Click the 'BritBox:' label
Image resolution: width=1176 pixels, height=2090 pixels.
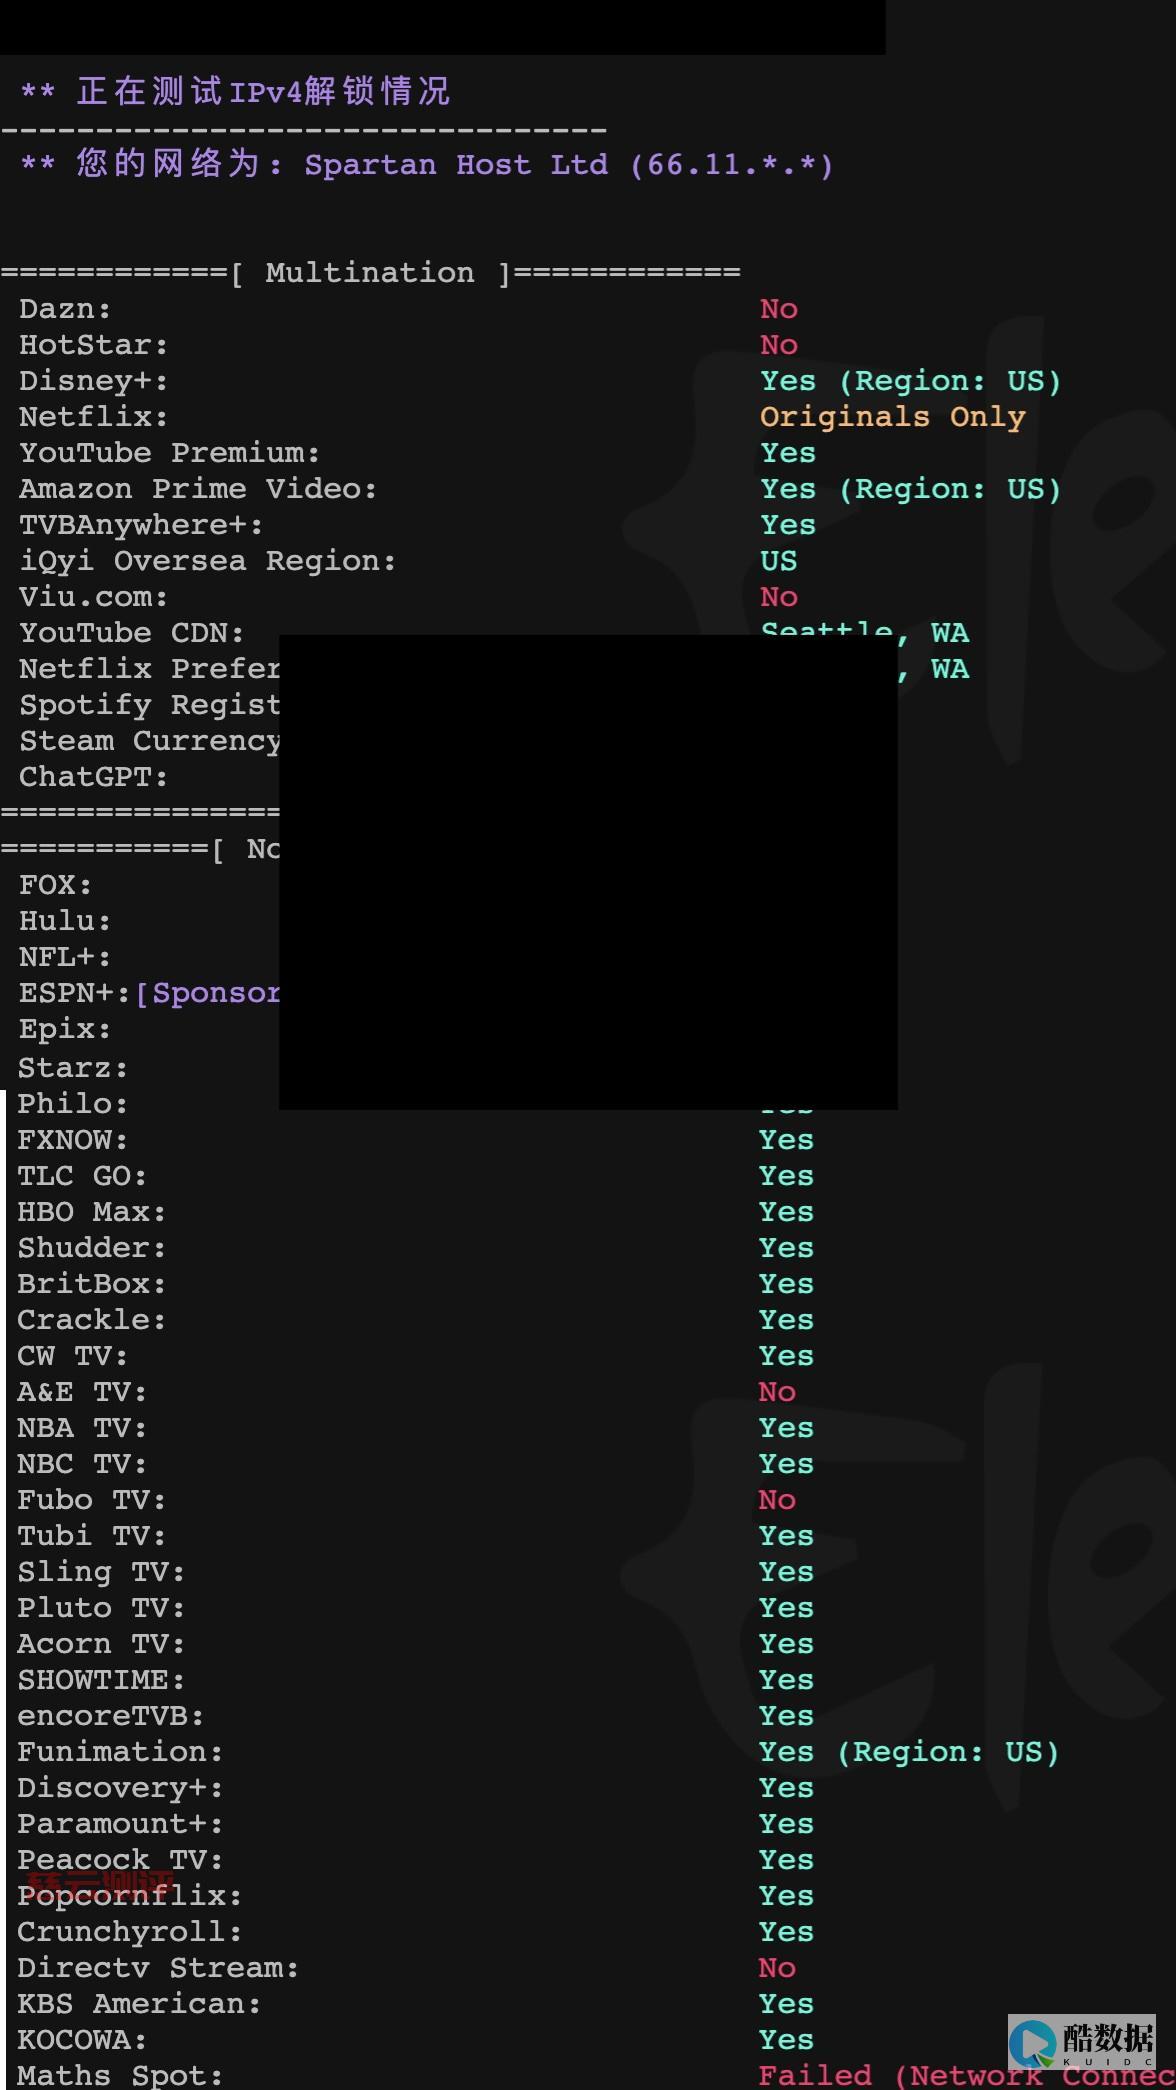(x=92, y=1284)
